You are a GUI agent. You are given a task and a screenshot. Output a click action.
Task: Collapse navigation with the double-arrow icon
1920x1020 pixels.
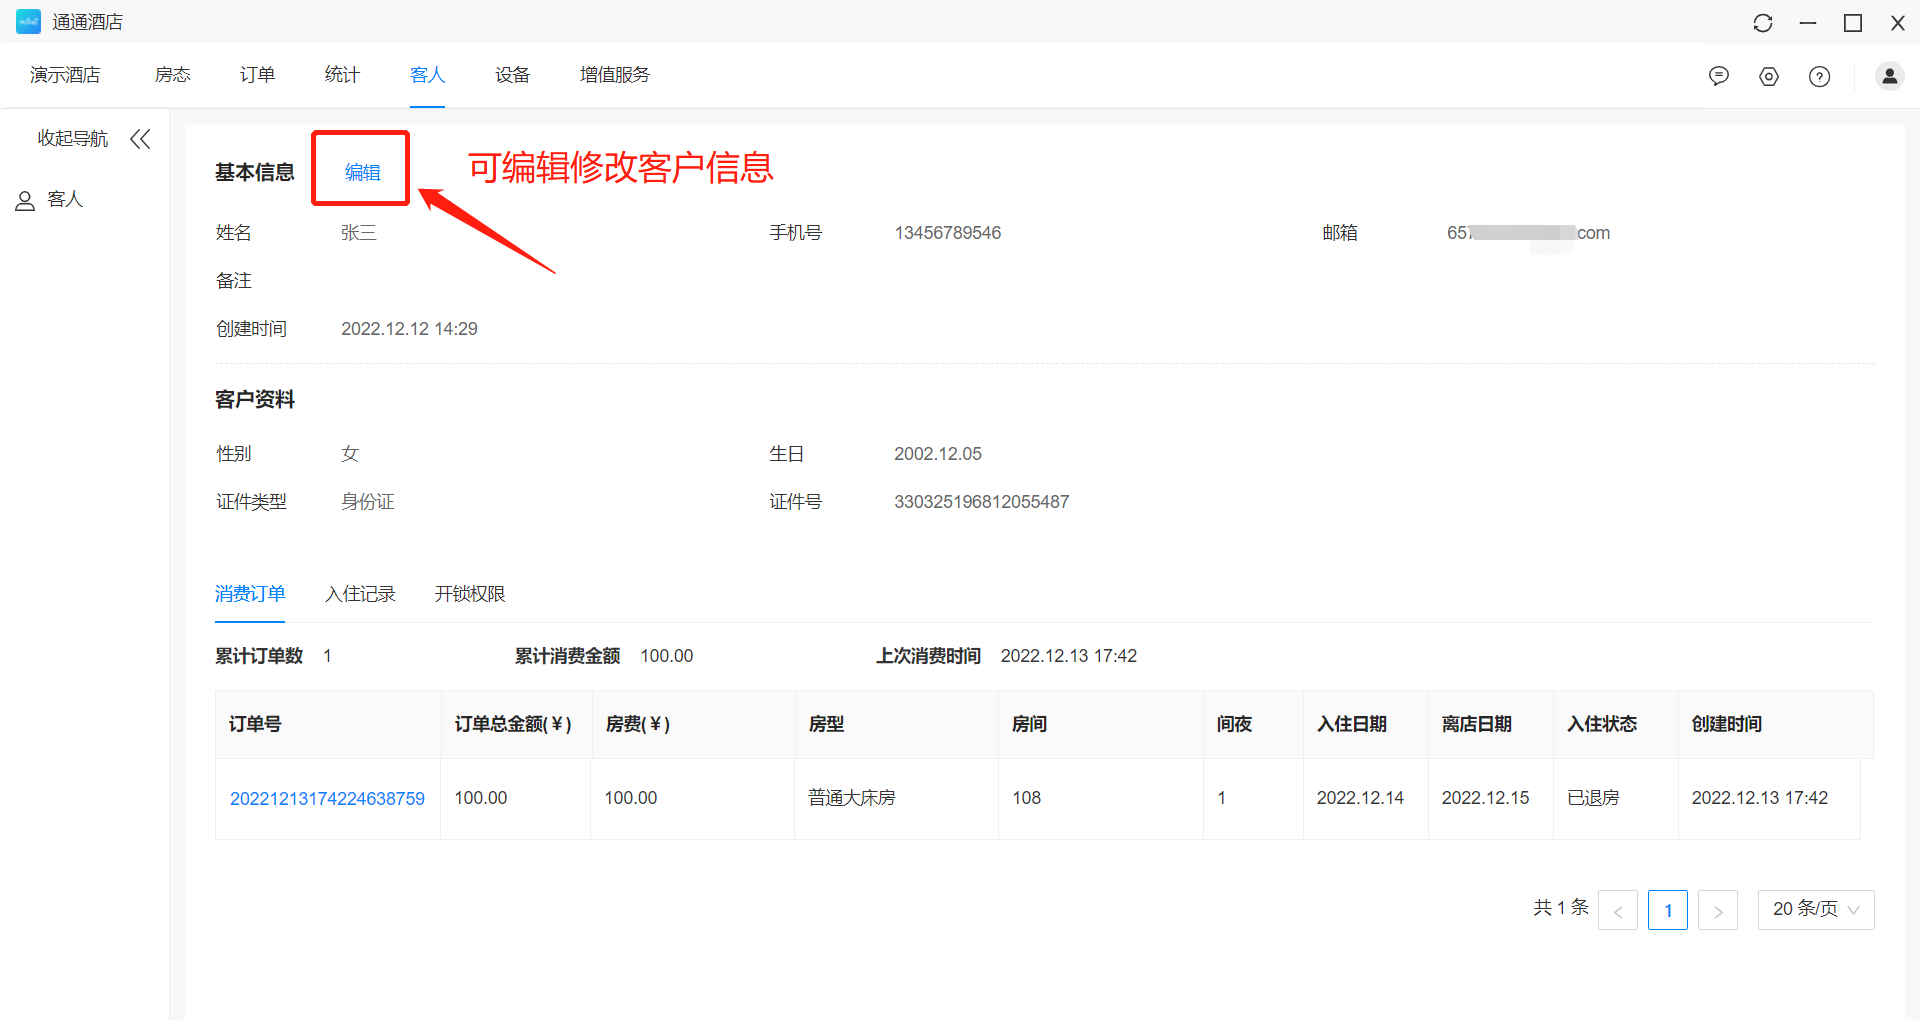pyautogui.click(x=140, y=139)
